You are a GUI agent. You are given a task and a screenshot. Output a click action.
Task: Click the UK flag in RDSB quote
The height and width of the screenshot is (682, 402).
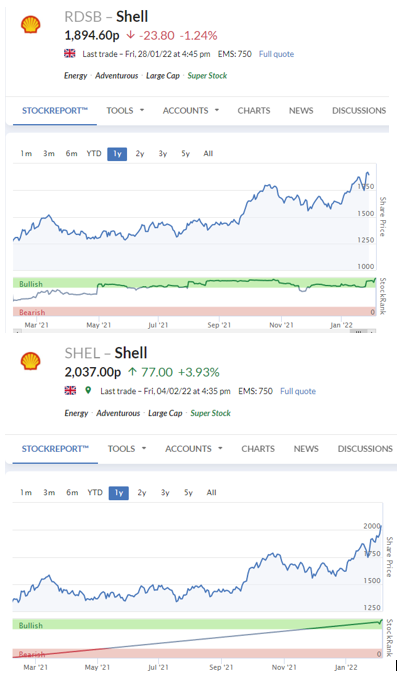click(70, 53)
